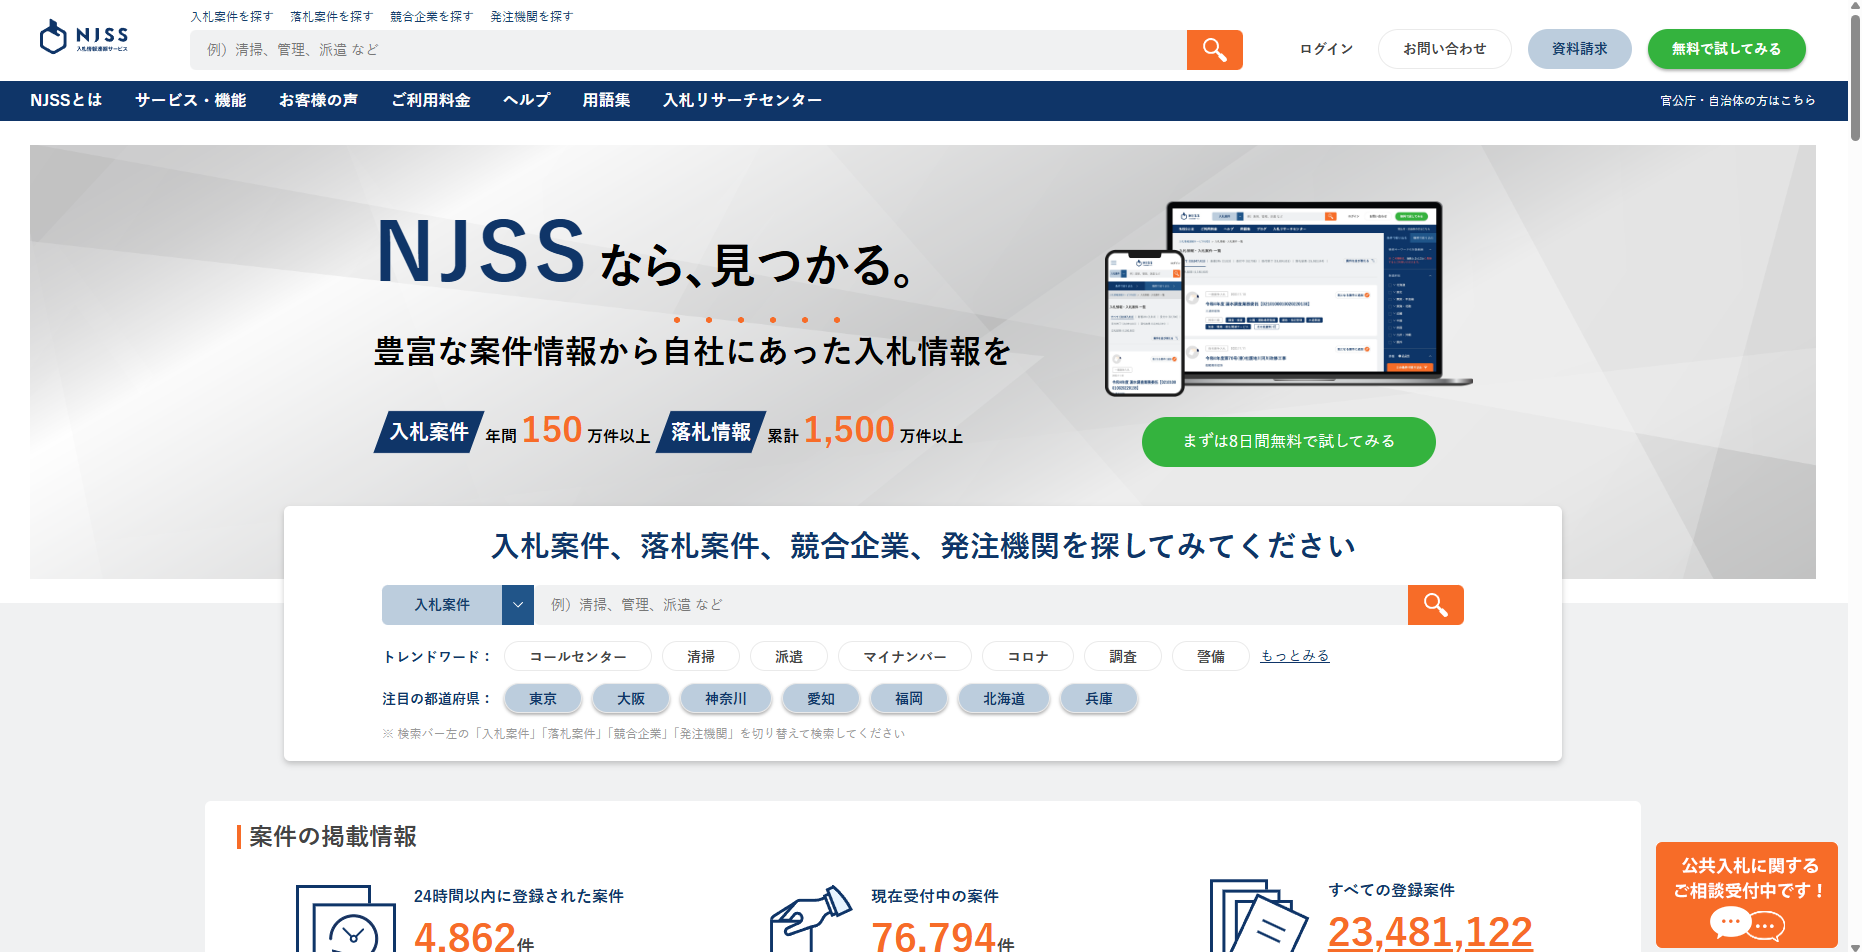Open ヘルプ in navigation bar
This screenshot has height=952, width=1862.
(x=527, y=100)
